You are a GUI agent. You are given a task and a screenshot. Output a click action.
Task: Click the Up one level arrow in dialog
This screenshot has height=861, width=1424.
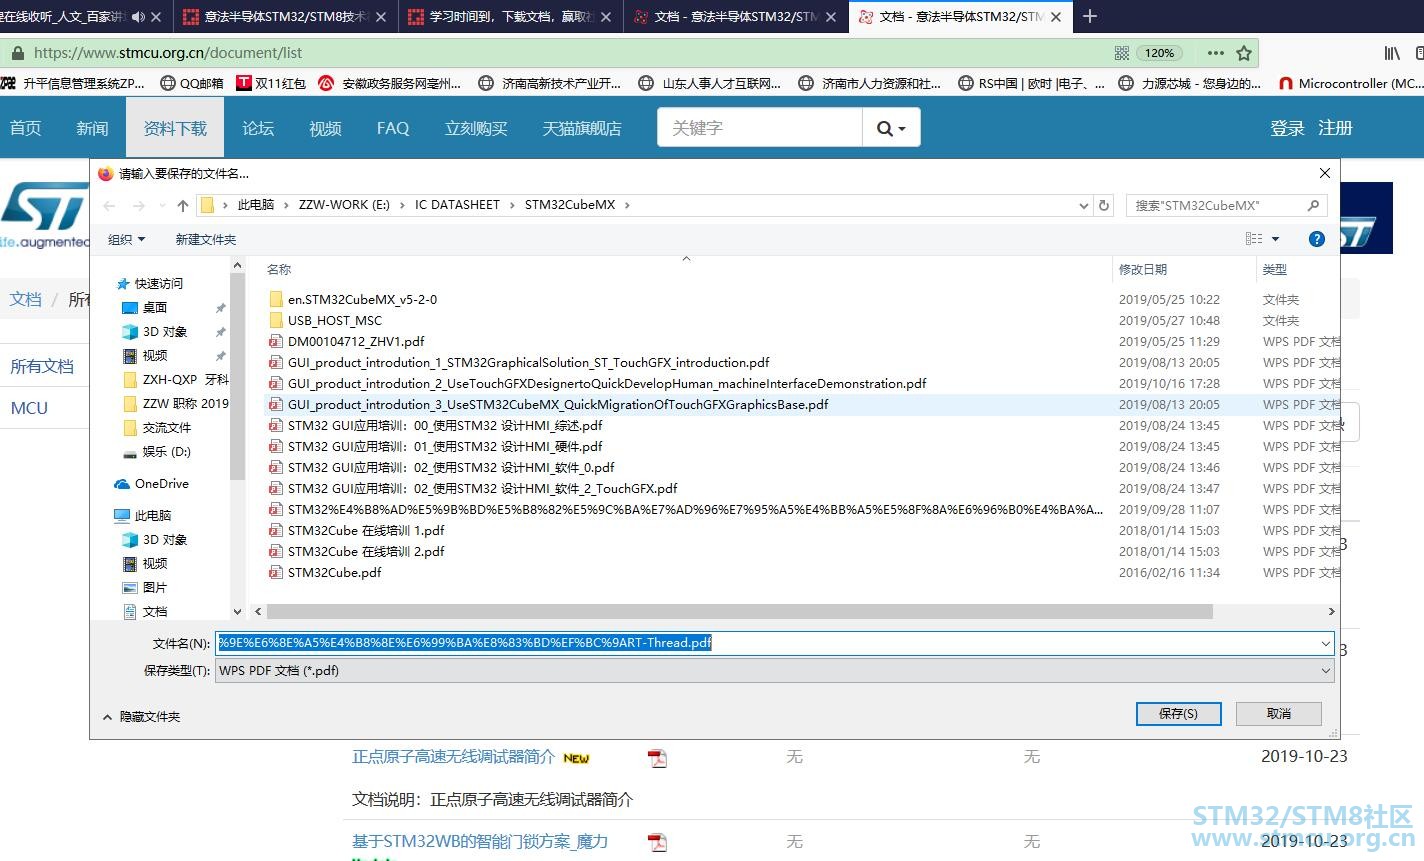[x=183, y=205]
